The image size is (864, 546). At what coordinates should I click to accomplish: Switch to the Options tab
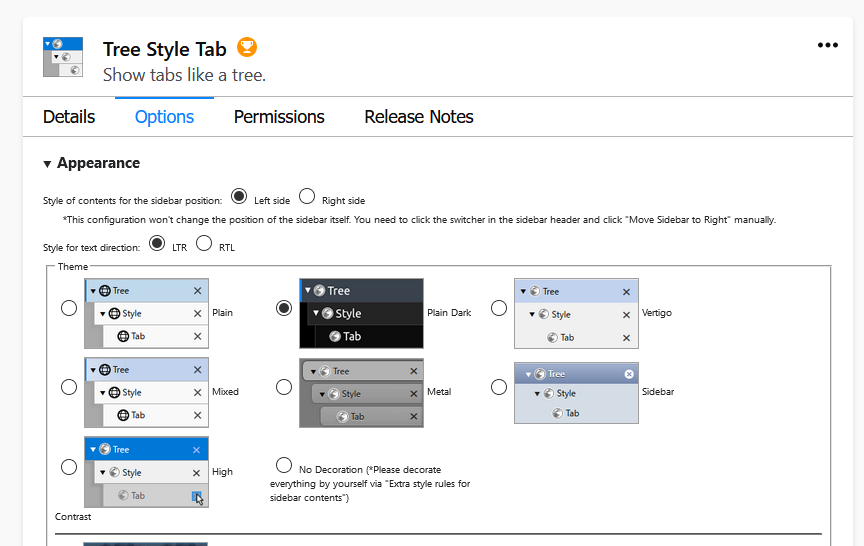point(164,117)
